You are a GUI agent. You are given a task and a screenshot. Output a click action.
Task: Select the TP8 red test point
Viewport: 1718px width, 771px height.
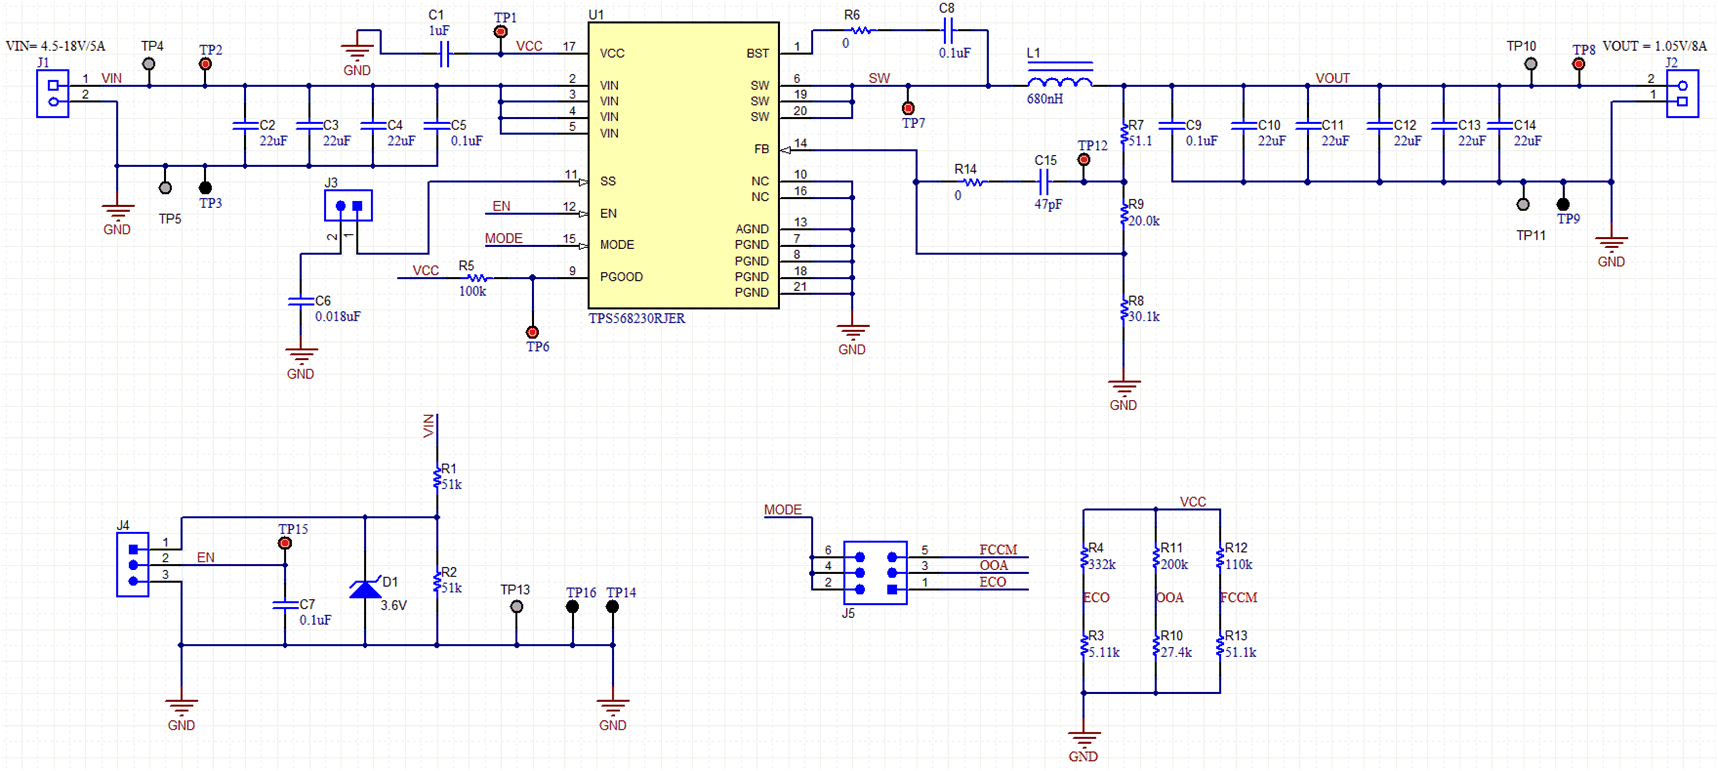pyautogui.click(x=1579, y=64)
